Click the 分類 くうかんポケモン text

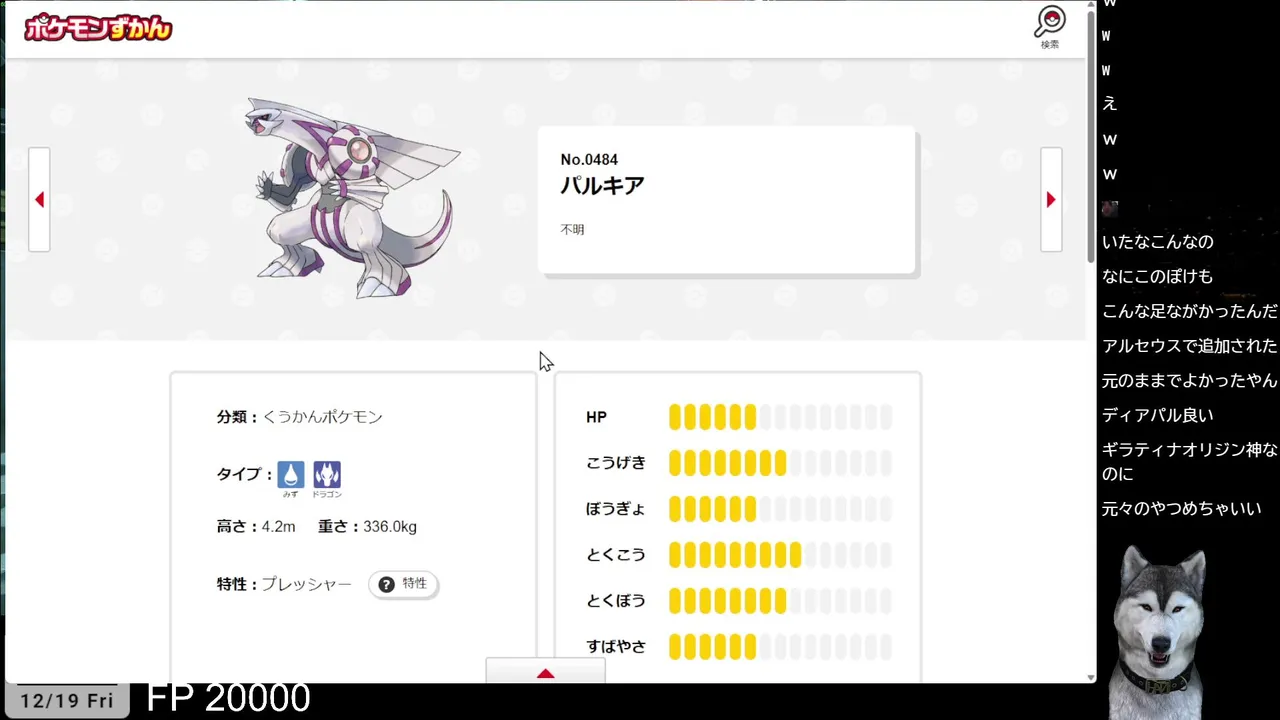(x=299, y=417)
